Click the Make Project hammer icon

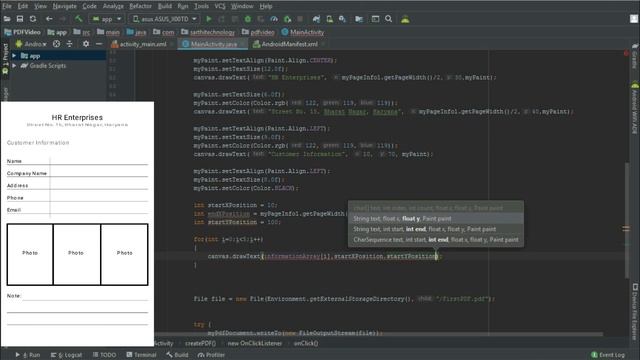[x=78, y=19]
